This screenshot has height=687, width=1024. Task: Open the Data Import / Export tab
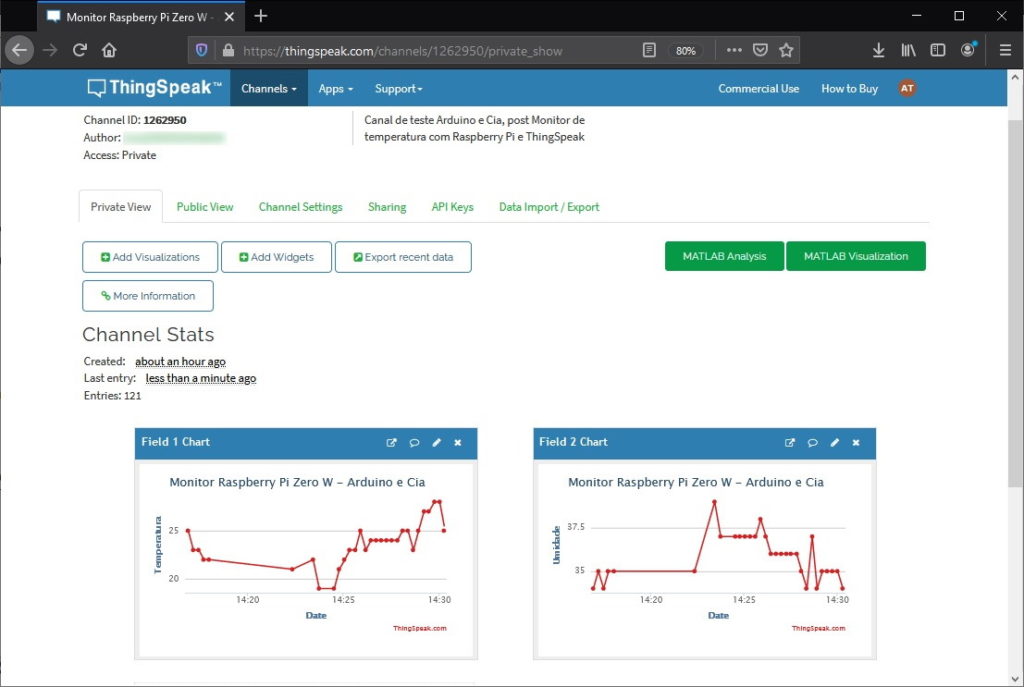[549, 207]
